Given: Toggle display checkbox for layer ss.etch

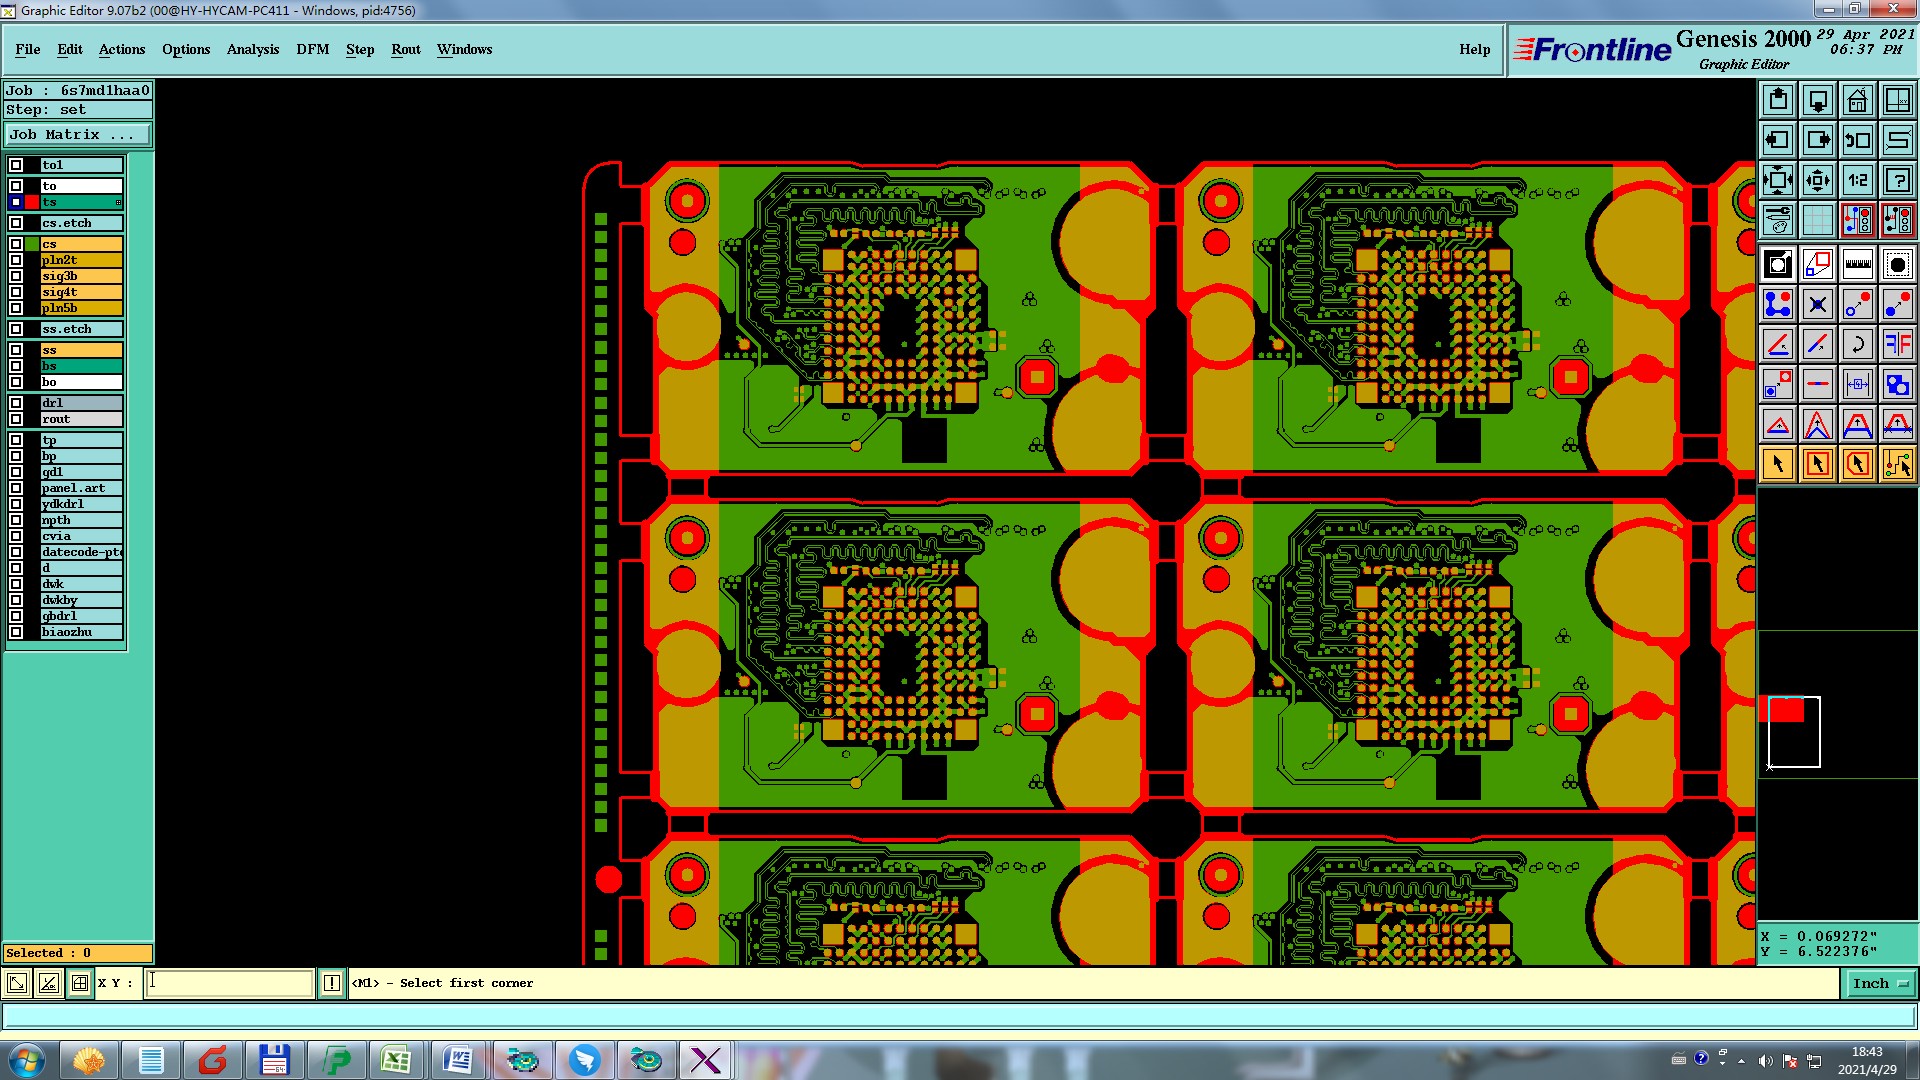Looking at the screenshot, I should tap(16, 329).
